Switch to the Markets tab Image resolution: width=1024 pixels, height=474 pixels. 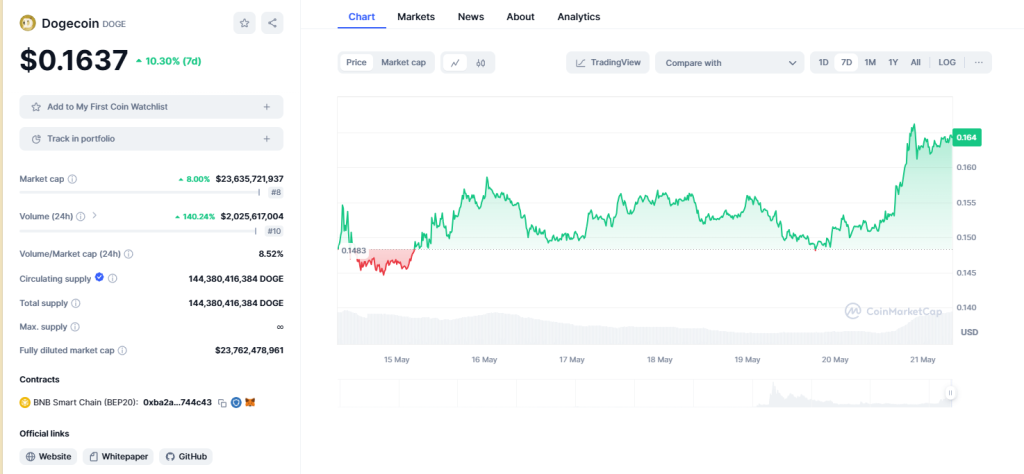(x=416, y=17)
